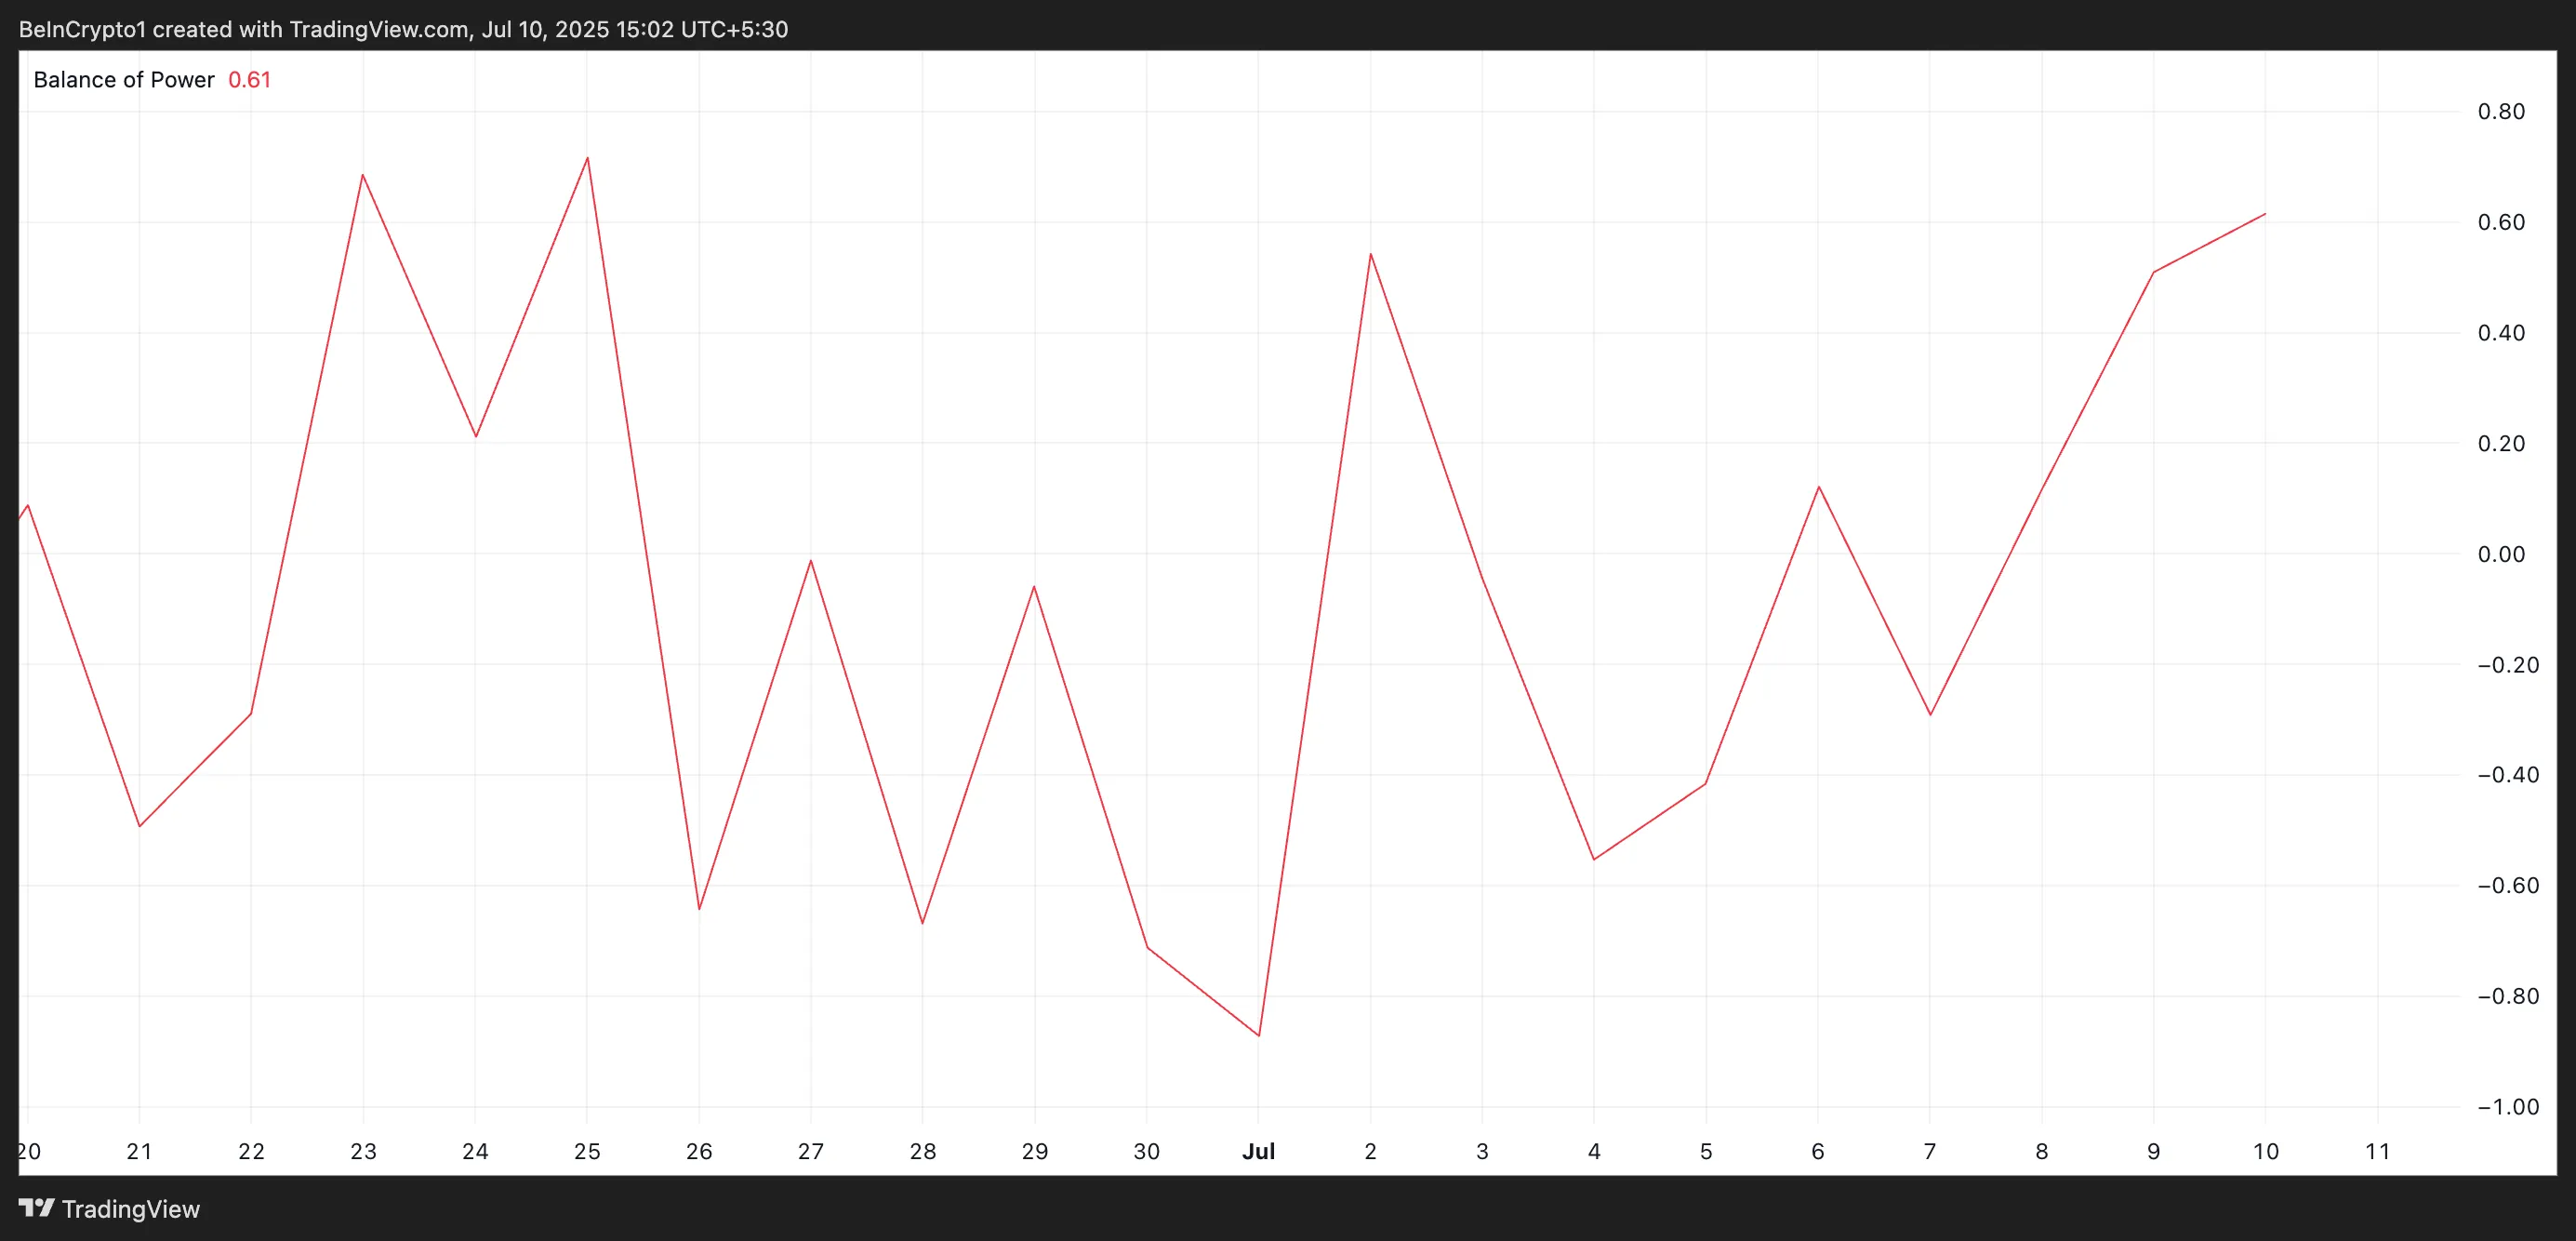The image size is (2576, 1241).
Task: Click the date label 21 on time axis
Action: tap(139, 1151)
